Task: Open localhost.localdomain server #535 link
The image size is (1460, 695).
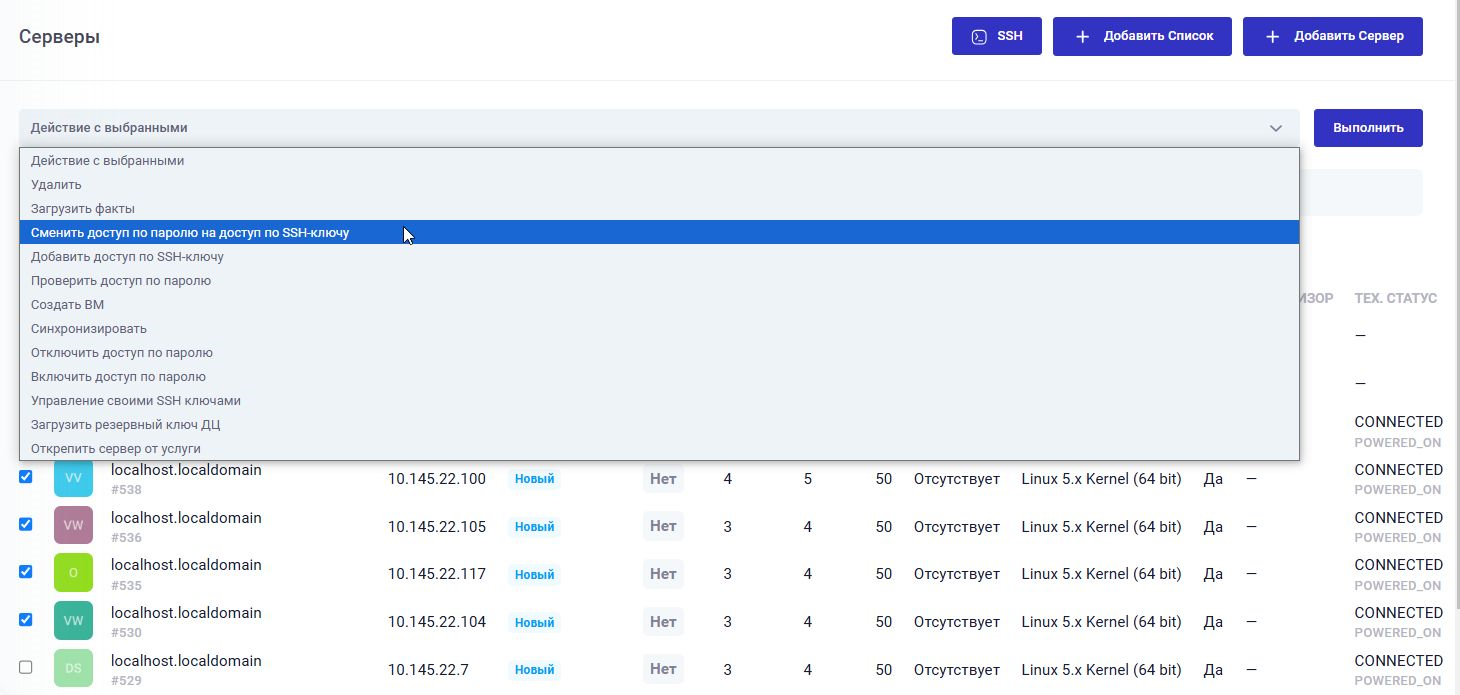Action: click(186, 565)
